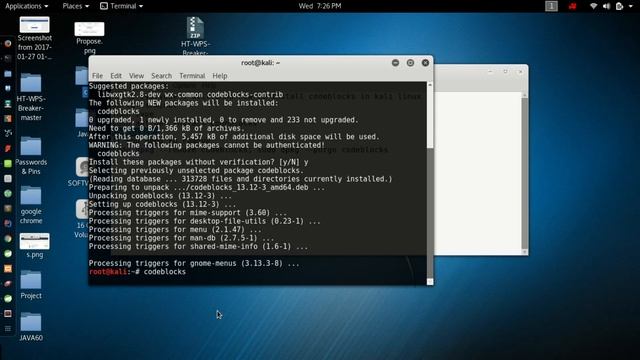Select the Project folder on desktop
Viewport: 640px width, 360px height.
pos(31,284)
